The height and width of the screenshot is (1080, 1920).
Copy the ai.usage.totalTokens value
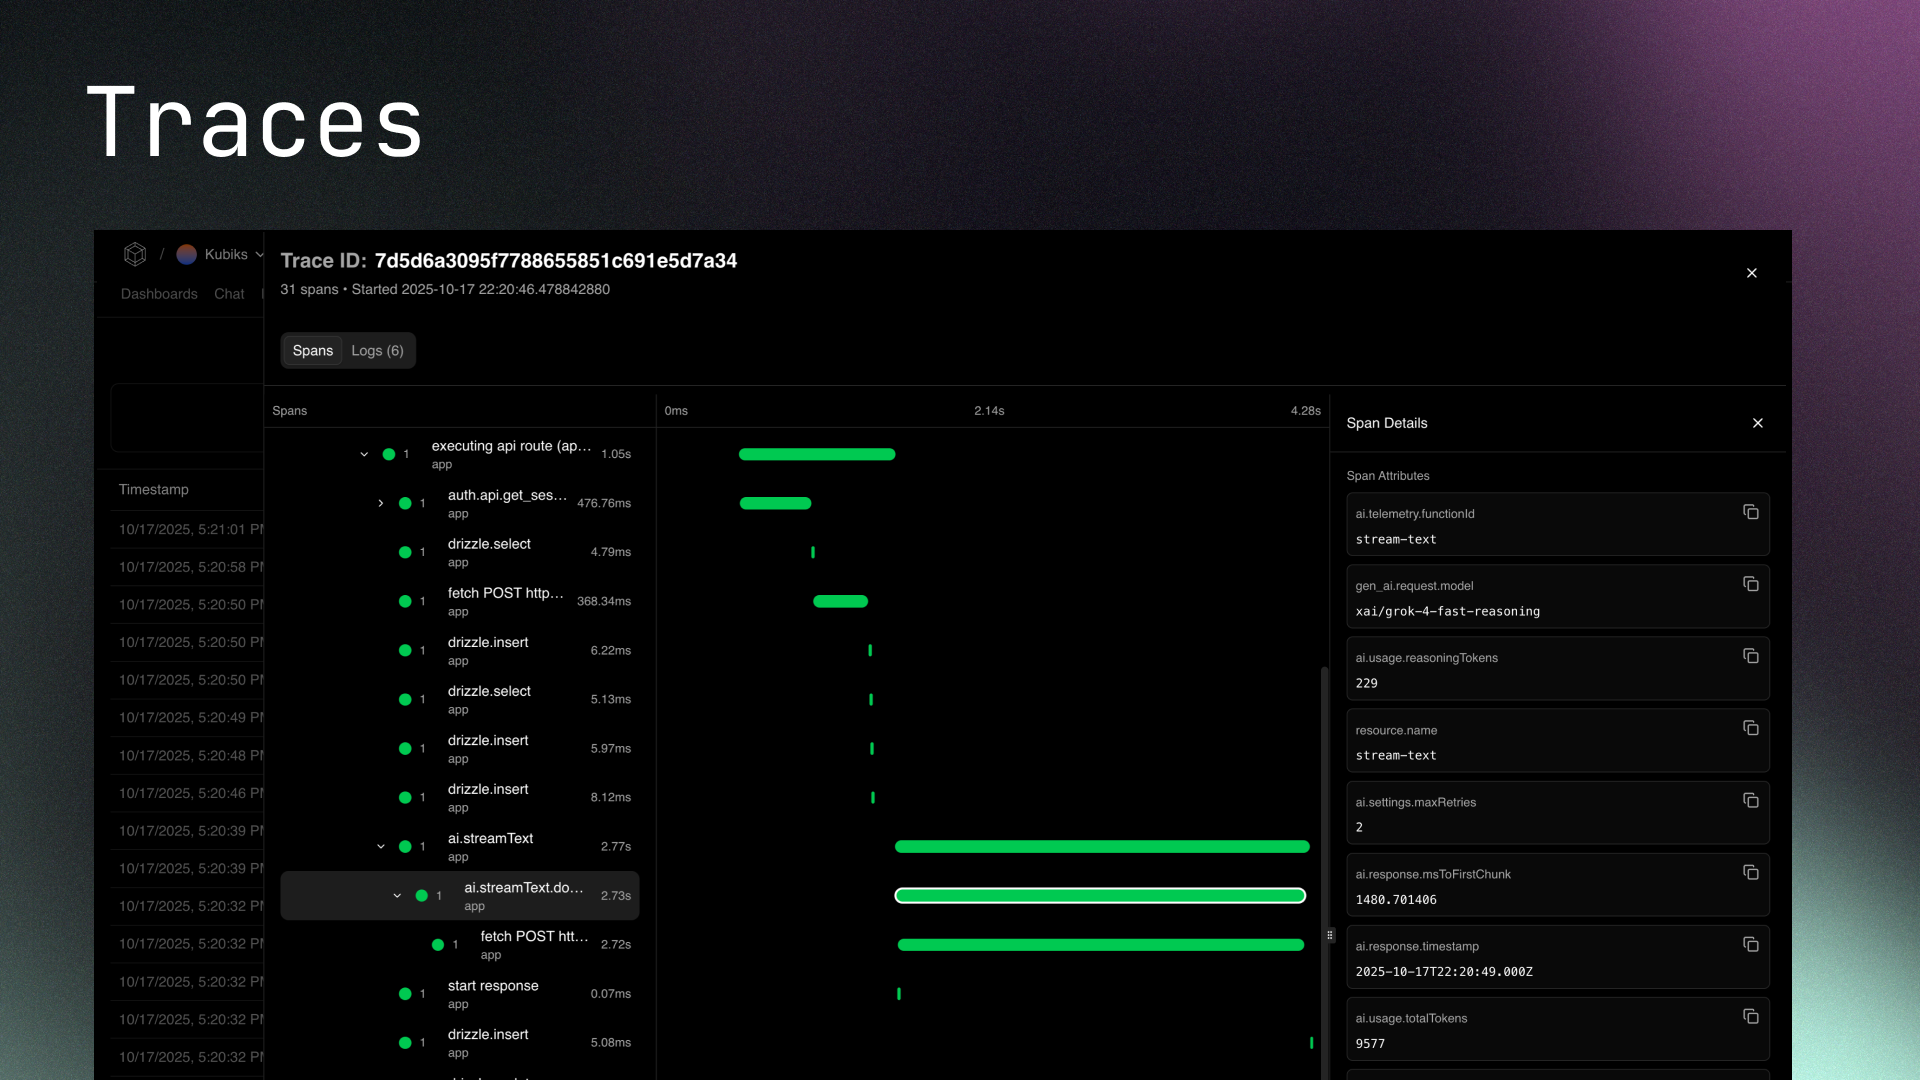click(x=1751, y=1015)
